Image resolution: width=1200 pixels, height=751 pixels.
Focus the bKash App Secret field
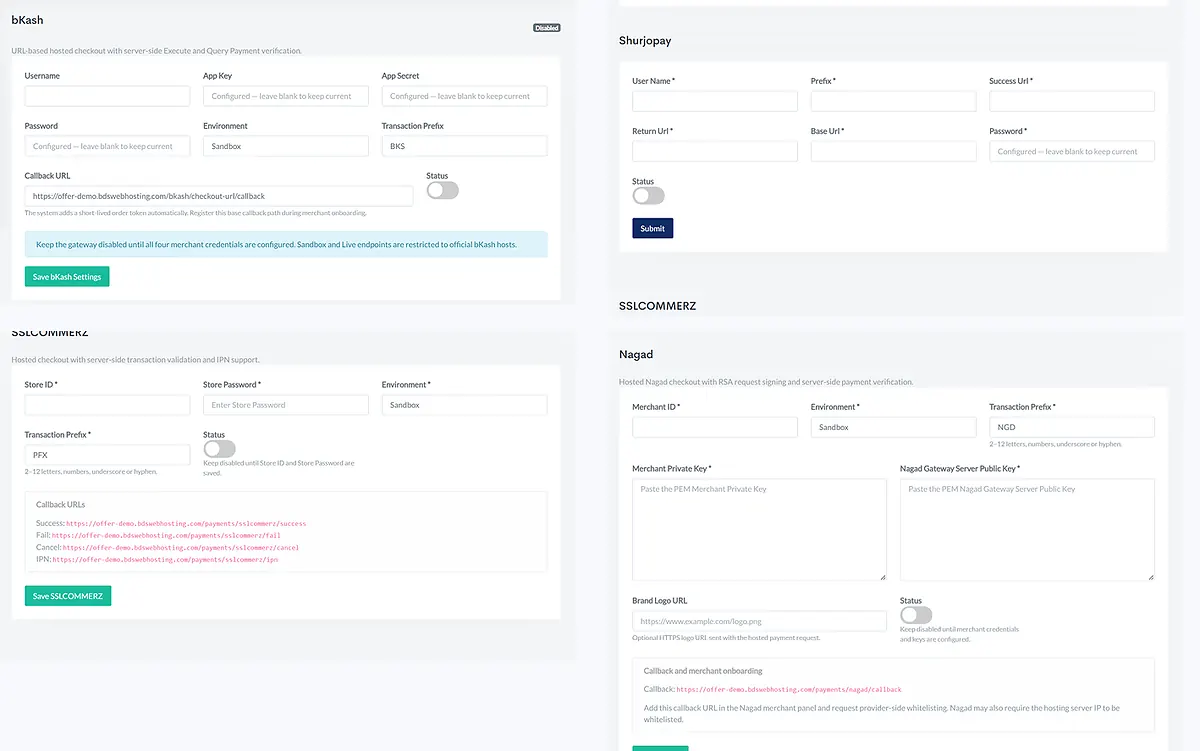[464, 96]
